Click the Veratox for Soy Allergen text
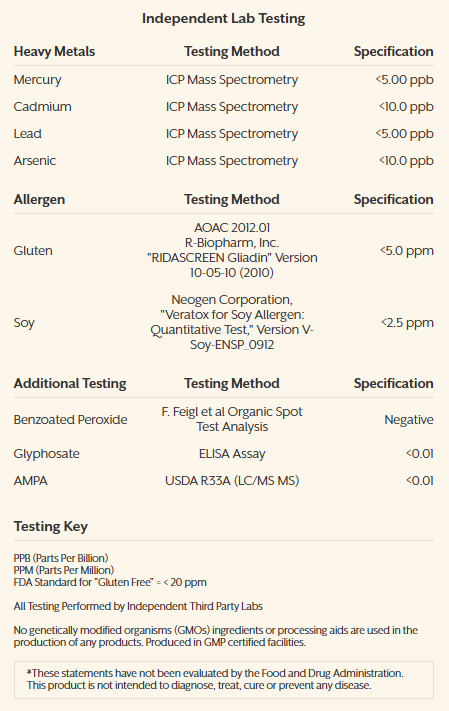 coord(232,315)
